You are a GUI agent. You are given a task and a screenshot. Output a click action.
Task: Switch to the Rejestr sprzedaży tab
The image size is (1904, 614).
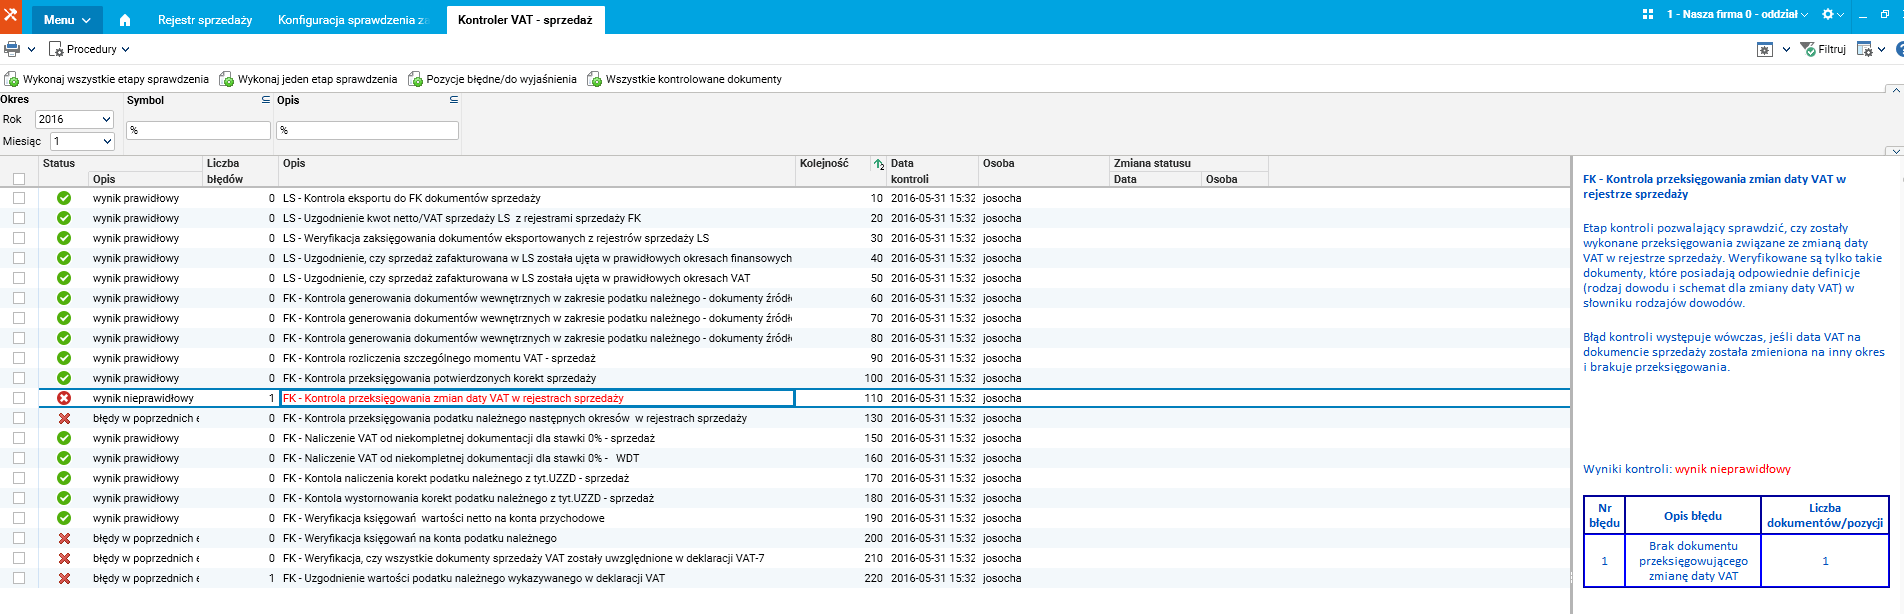coord(205,20)
